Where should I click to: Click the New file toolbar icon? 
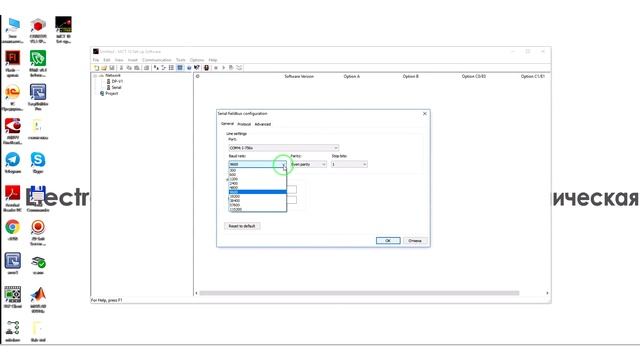tap(96, 68)
